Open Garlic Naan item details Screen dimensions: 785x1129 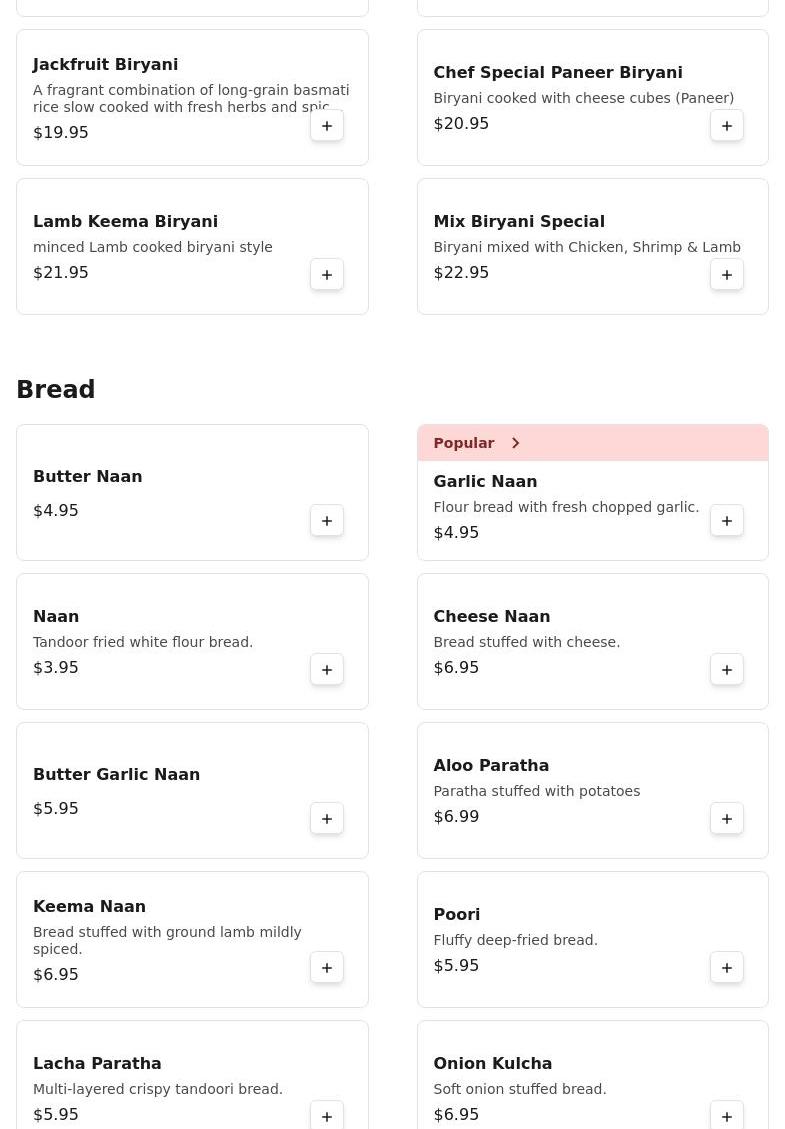(x=485, y=482)
